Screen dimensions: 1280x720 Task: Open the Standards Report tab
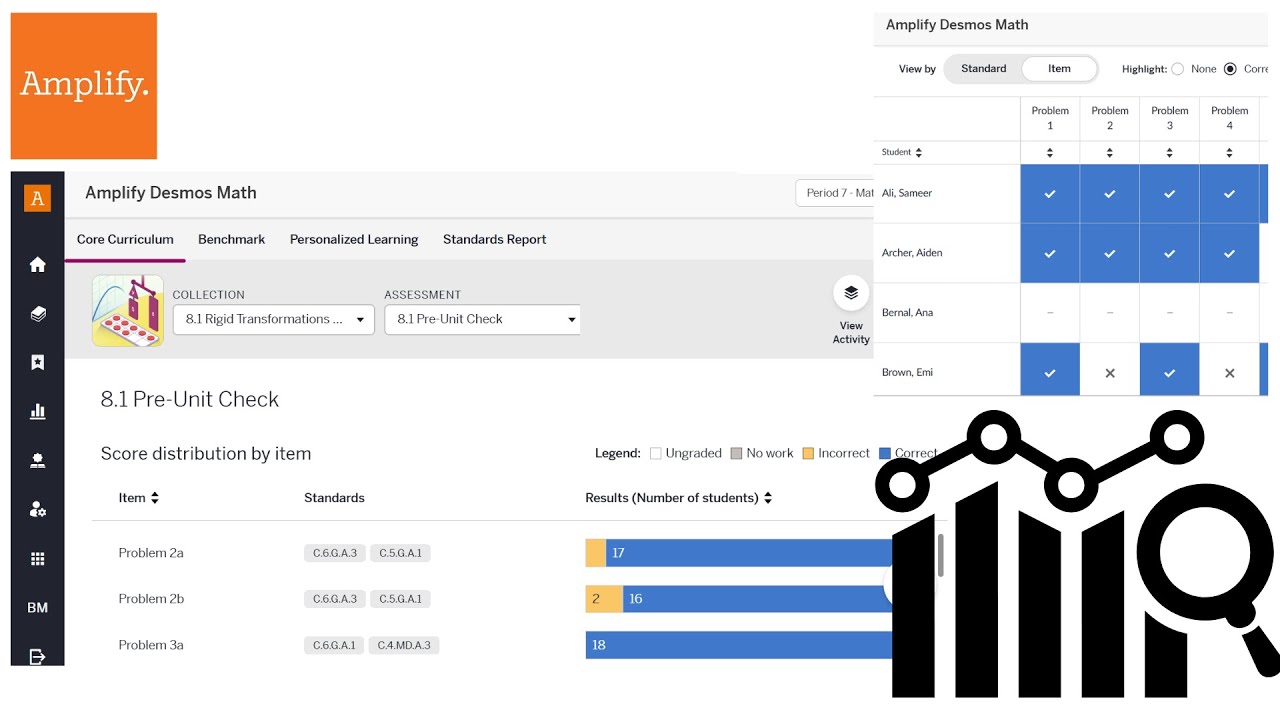pyautogui.click(x=495, y=240)
